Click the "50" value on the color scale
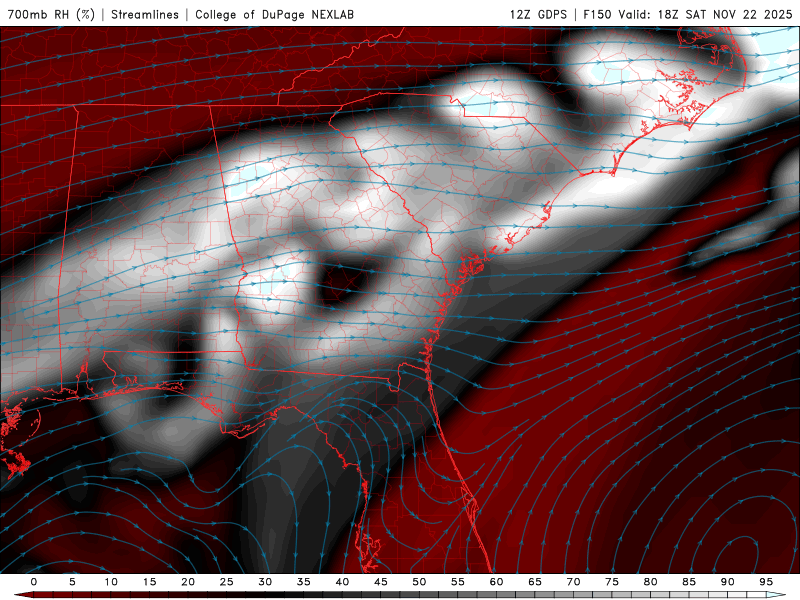Image resolution: width=800 pixels, height=600 pixels. [419, 582]
